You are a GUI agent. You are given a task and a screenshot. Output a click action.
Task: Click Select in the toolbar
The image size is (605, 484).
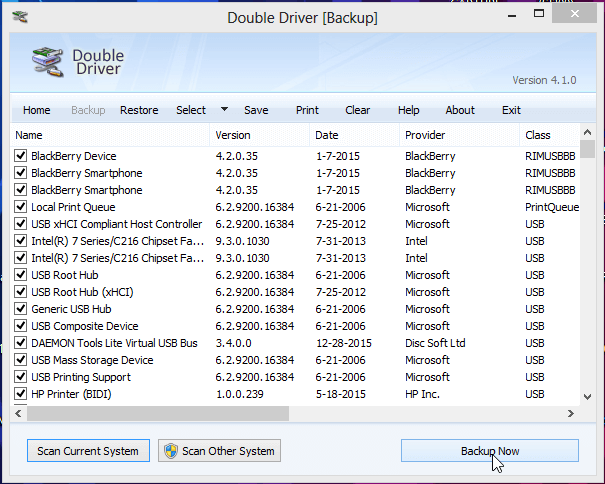191,110
